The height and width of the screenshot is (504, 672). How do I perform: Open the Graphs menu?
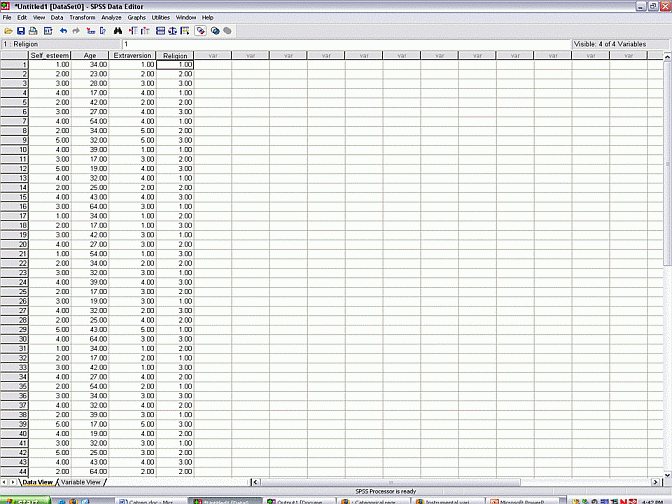(137, 18)
